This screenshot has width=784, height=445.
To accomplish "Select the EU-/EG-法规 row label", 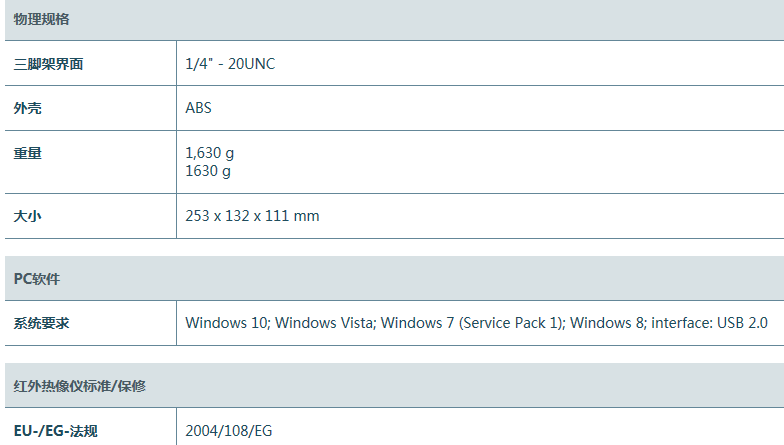I will point(56,432).
